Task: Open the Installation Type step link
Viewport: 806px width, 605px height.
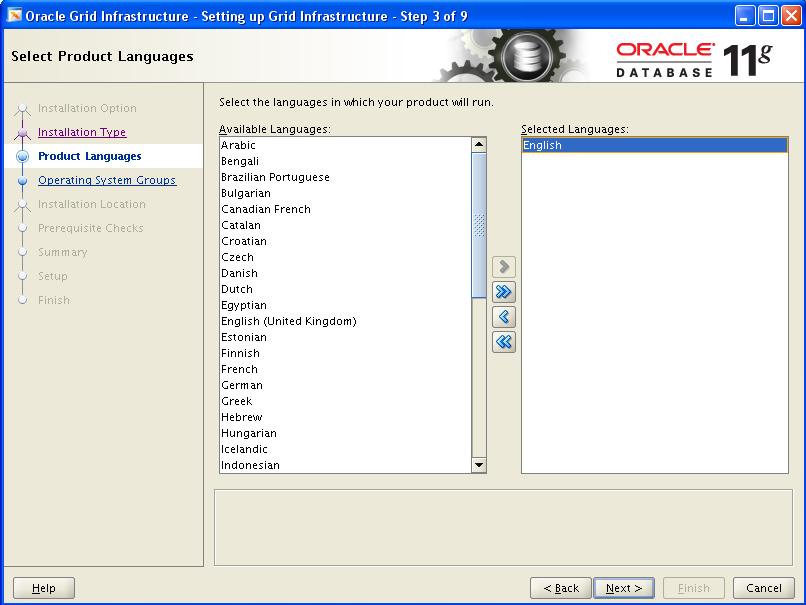Action: tap(82, 132)
